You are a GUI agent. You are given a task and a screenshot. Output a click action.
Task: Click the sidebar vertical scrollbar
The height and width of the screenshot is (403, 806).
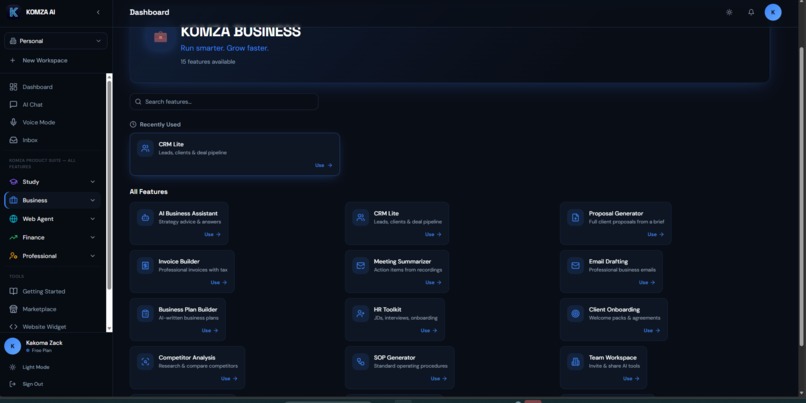109,185
